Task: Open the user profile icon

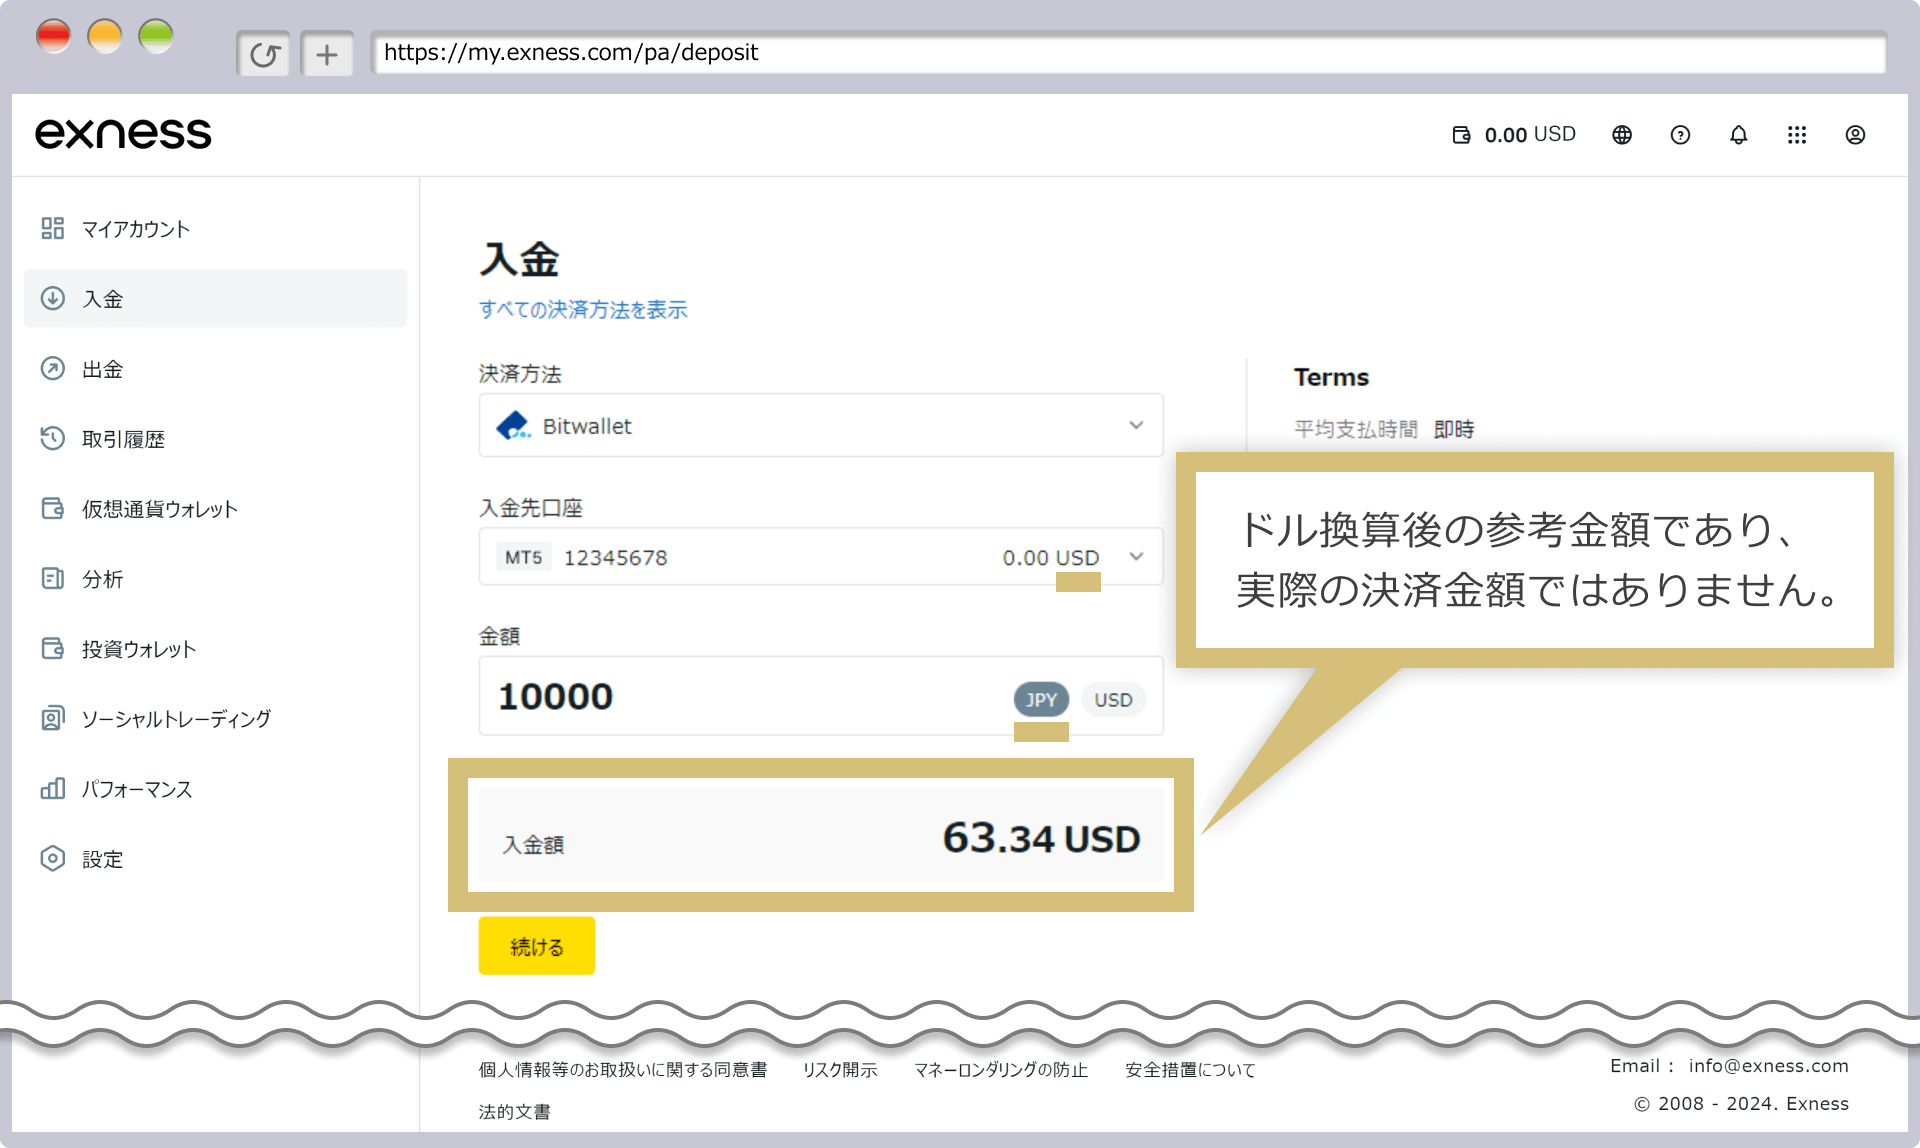Action: 1855,135
